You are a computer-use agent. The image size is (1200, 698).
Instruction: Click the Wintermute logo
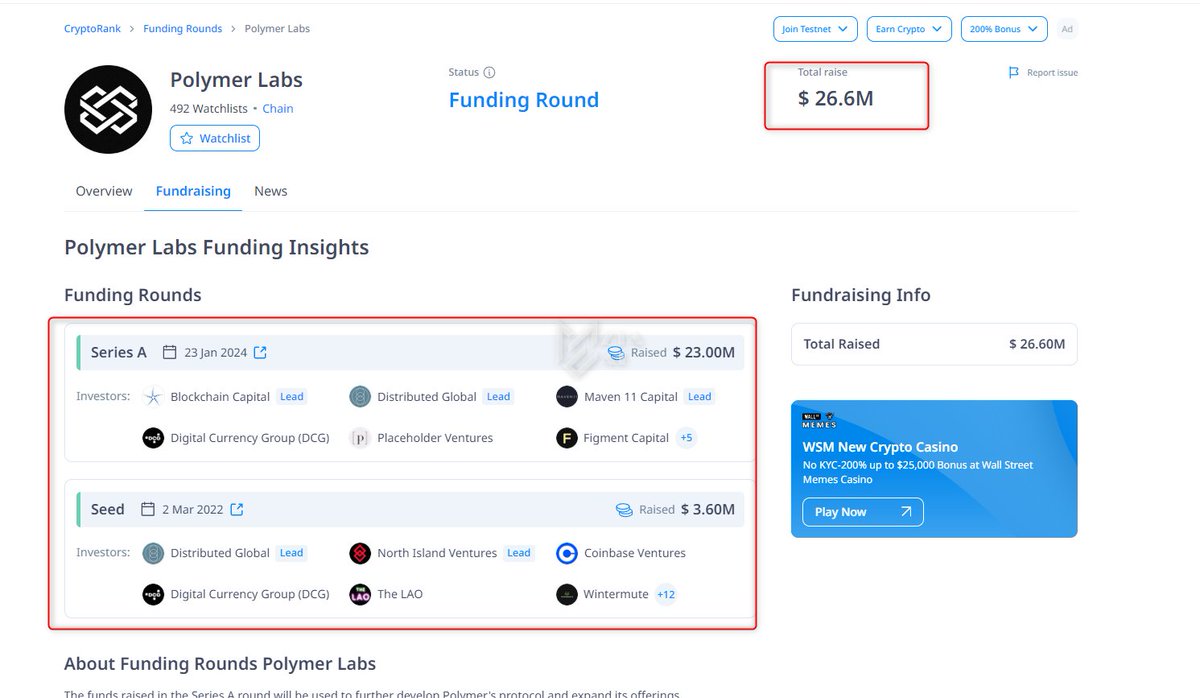click(x=567, y=594)
